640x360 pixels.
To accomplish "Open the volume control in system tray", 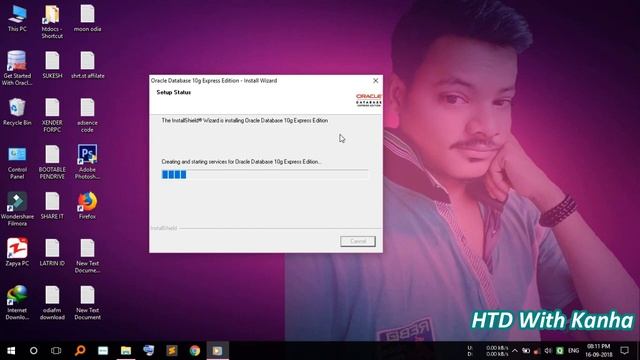I will click(x=548, y=351).
